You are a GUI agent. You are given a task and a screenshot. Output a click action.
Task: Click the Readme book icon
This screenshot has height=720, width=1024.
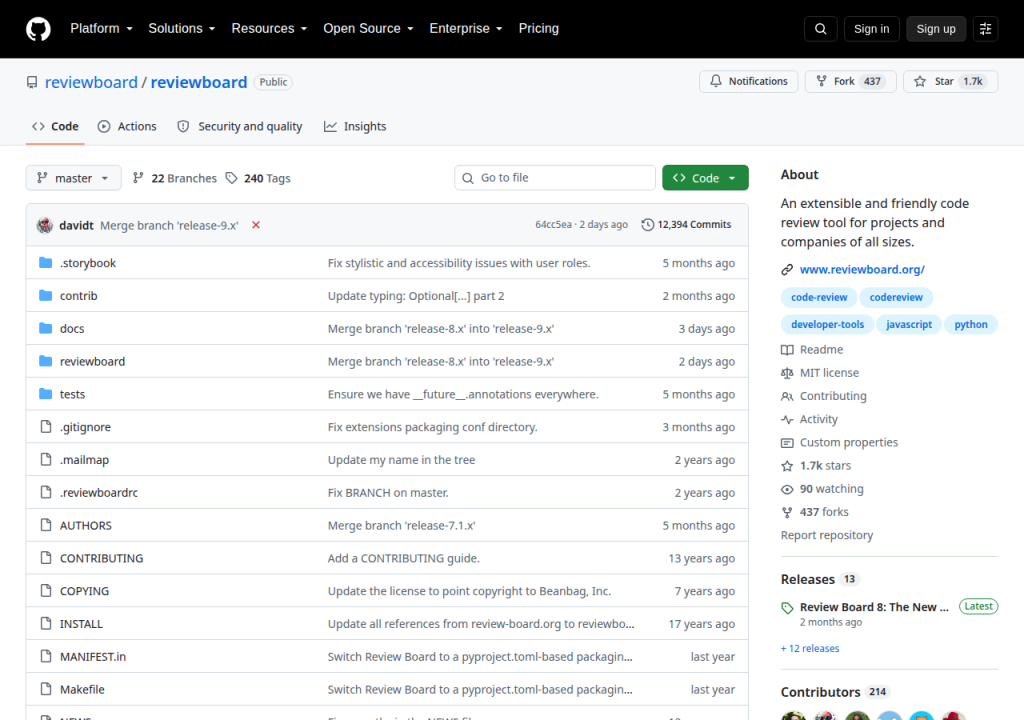click(x=787, y=350)
